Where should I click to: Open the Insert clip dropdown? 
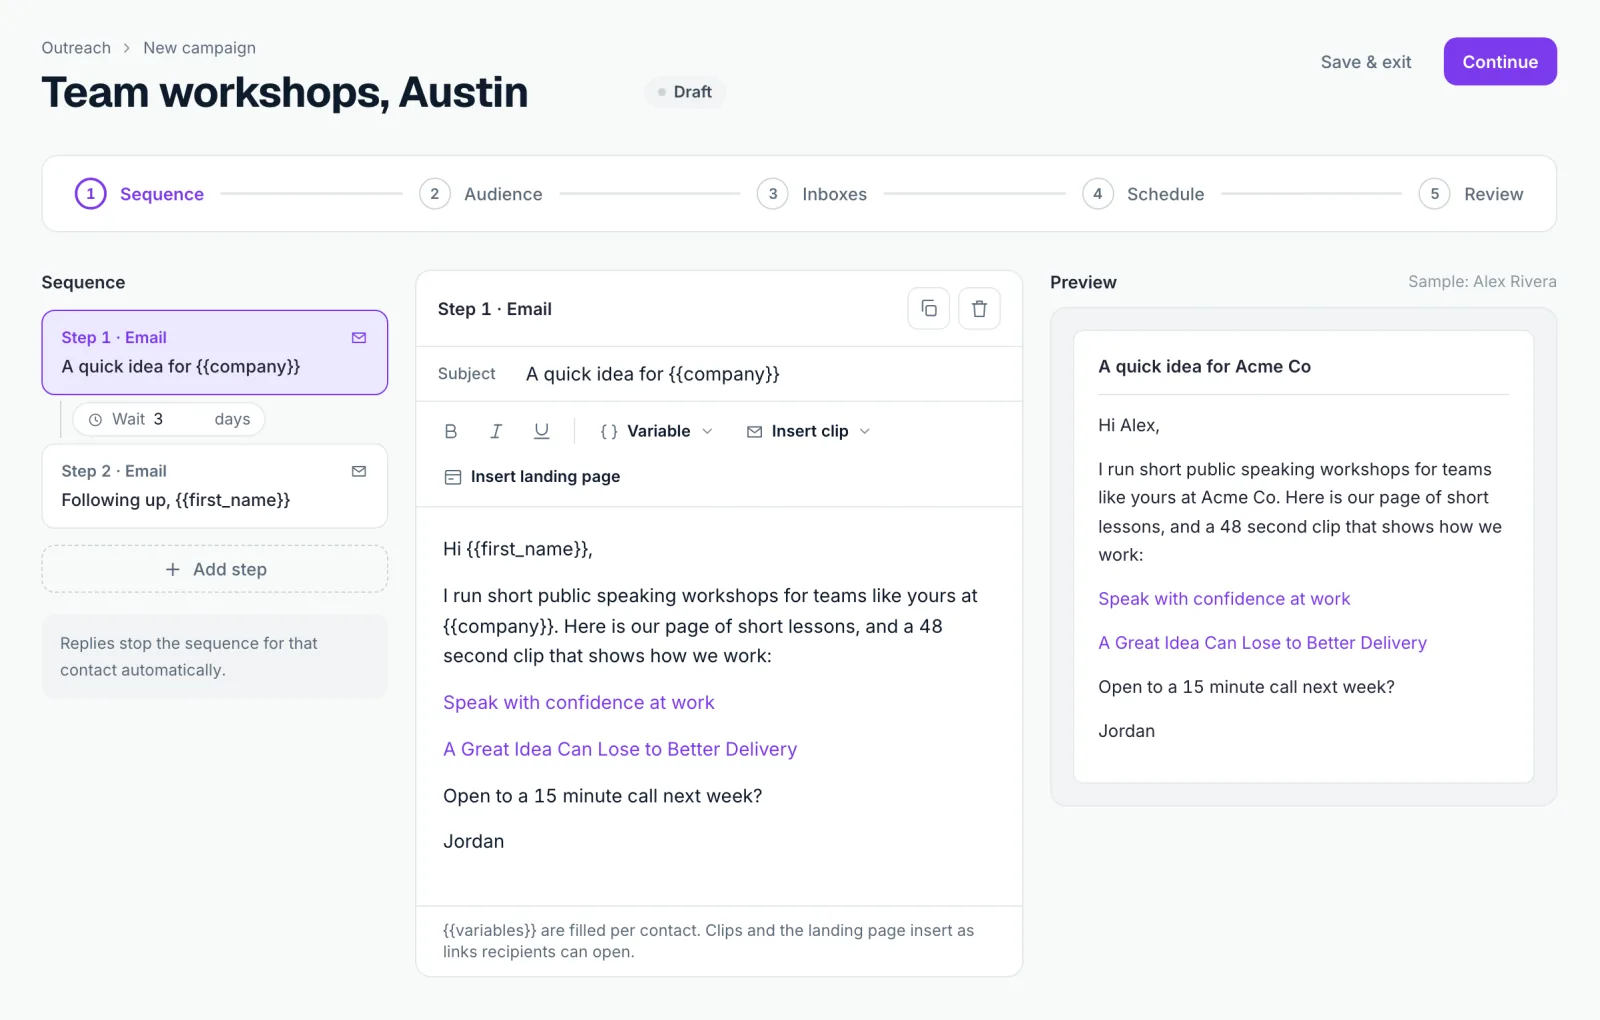[808, 431]
